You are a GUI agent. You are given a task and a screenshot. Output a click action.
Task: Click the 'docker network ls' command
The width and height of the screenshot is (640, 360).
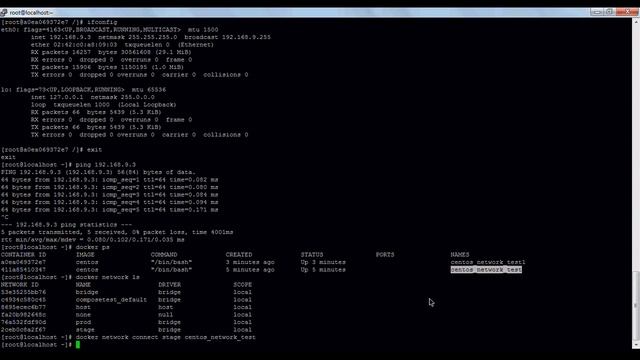[108, 278]
